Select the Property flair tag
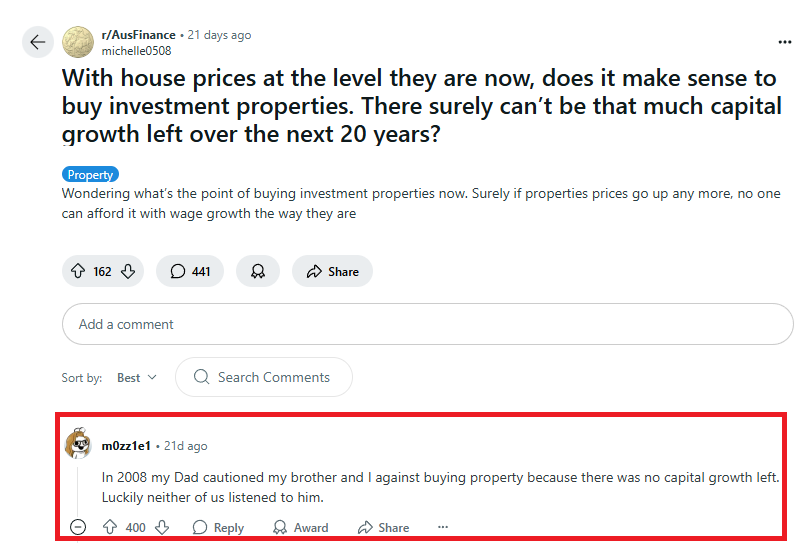800x543 pixels. [90, 174]
